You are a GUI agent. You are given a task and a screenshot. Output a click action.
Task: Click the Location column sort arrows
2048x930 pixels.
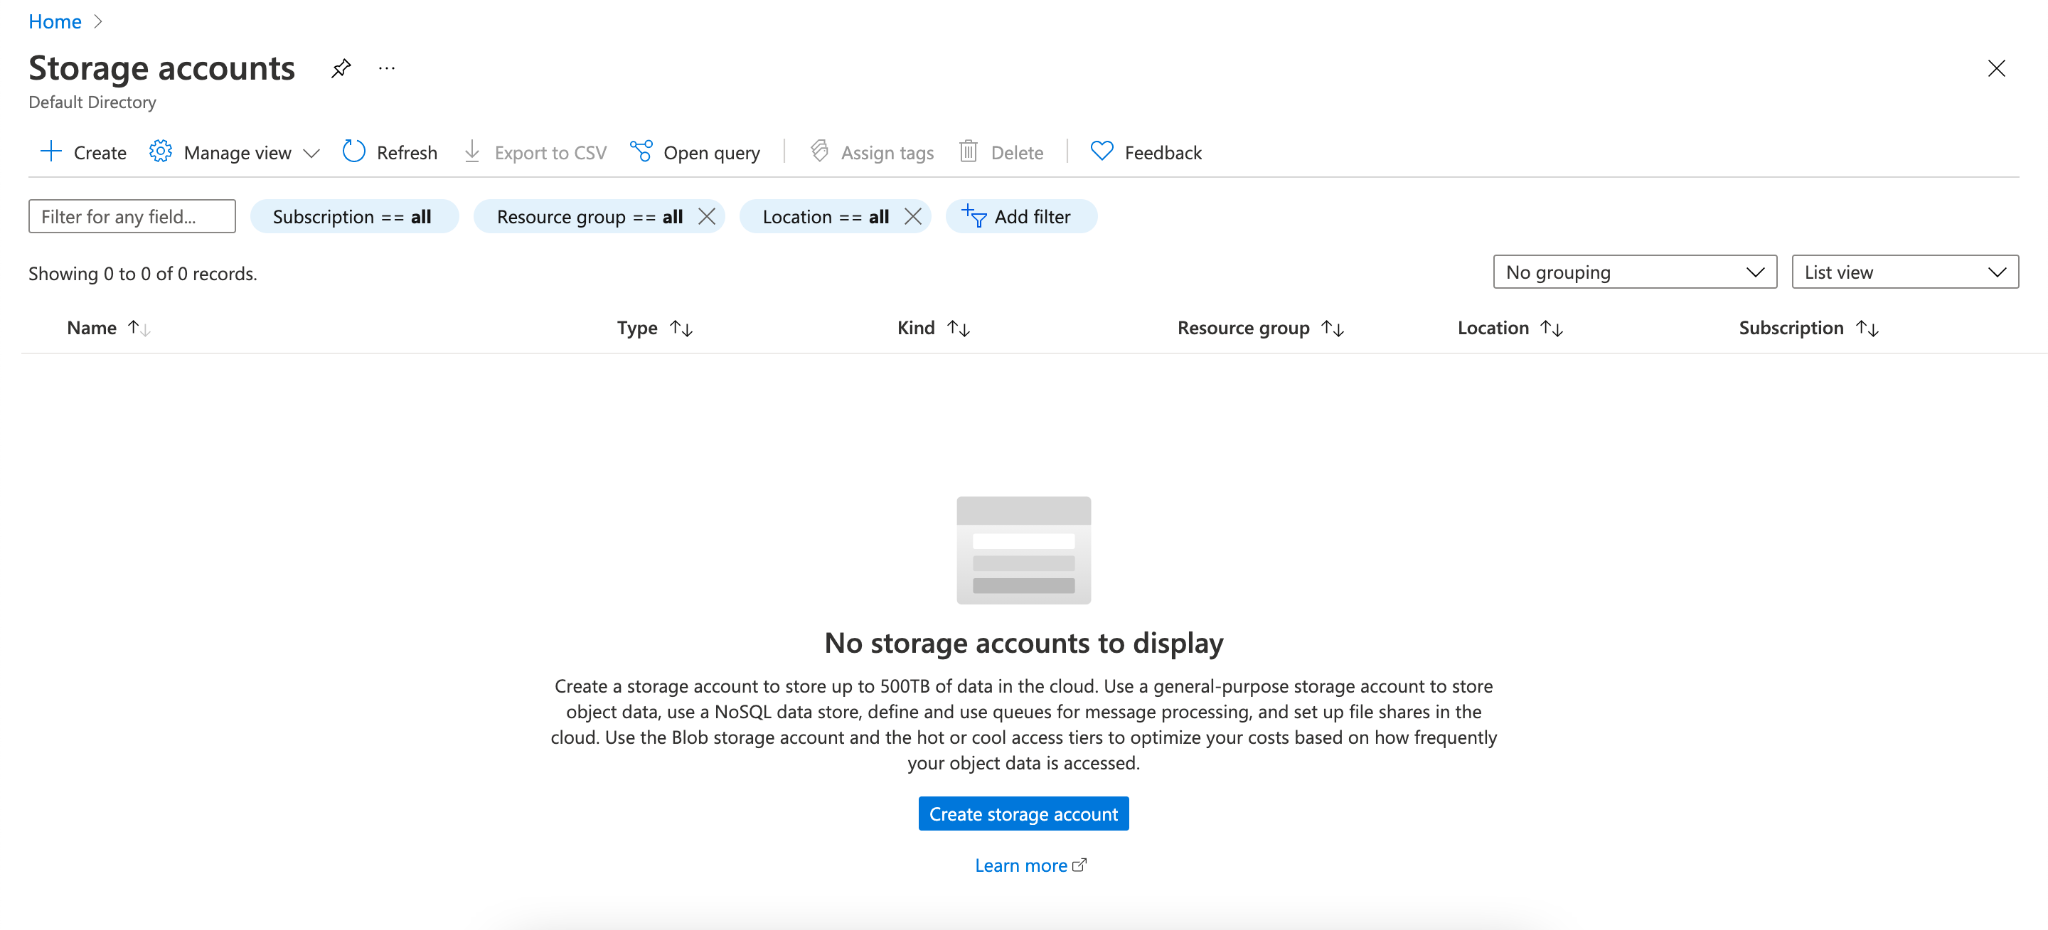(x=1552, y=328)
